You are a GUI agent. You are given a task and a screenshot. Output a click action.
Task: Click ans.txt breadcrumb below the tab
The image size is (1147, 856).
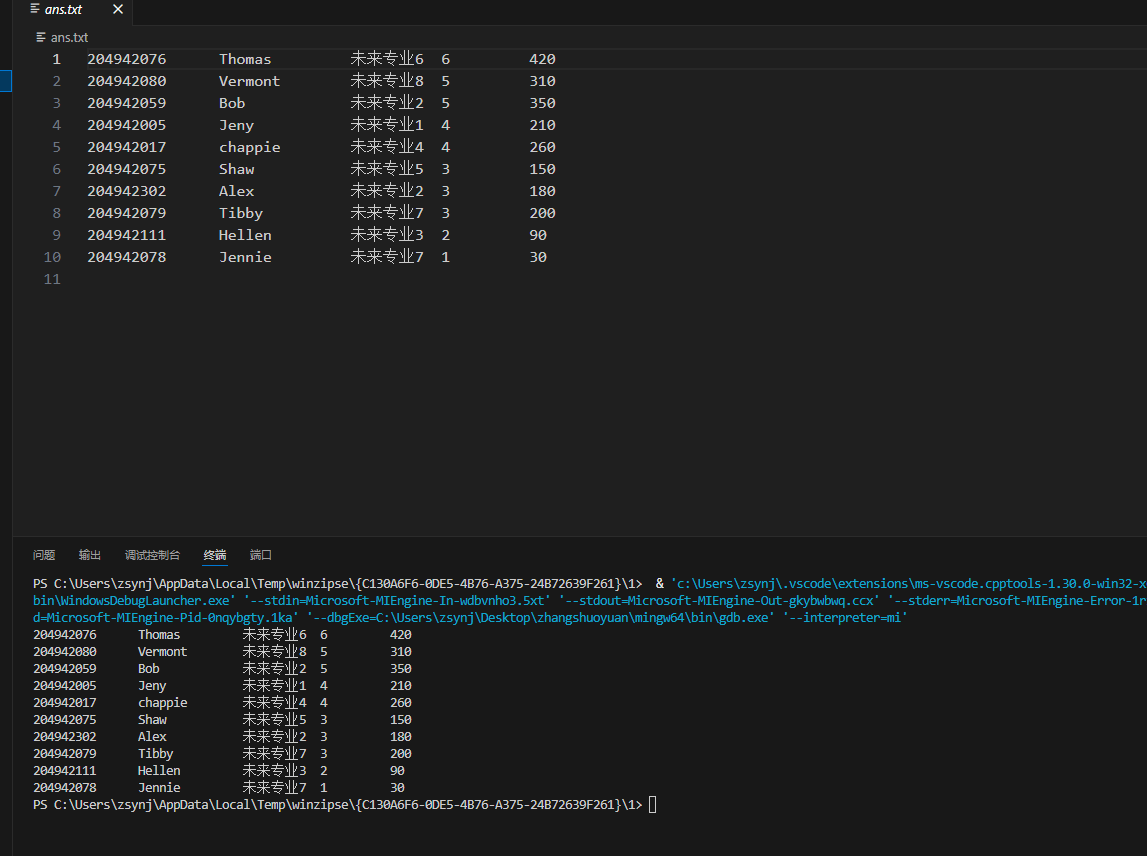69,37
